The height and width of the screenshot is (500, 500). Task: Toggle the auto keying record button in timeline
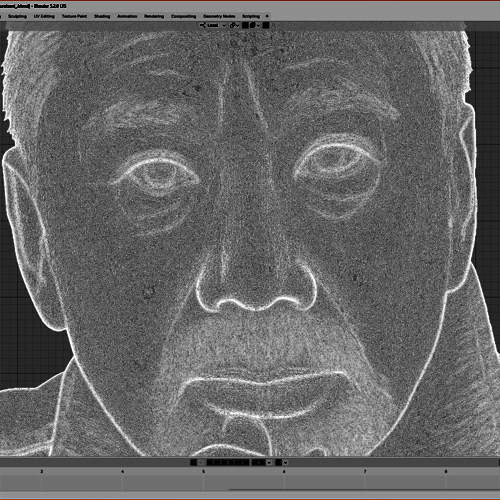[193, 462]
